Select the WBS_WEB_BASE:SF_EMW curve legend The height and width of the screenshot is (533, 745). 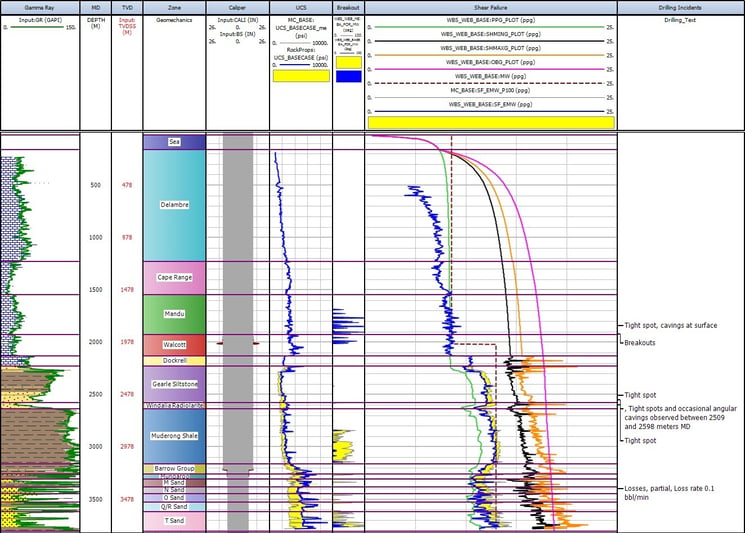point(491,108)
